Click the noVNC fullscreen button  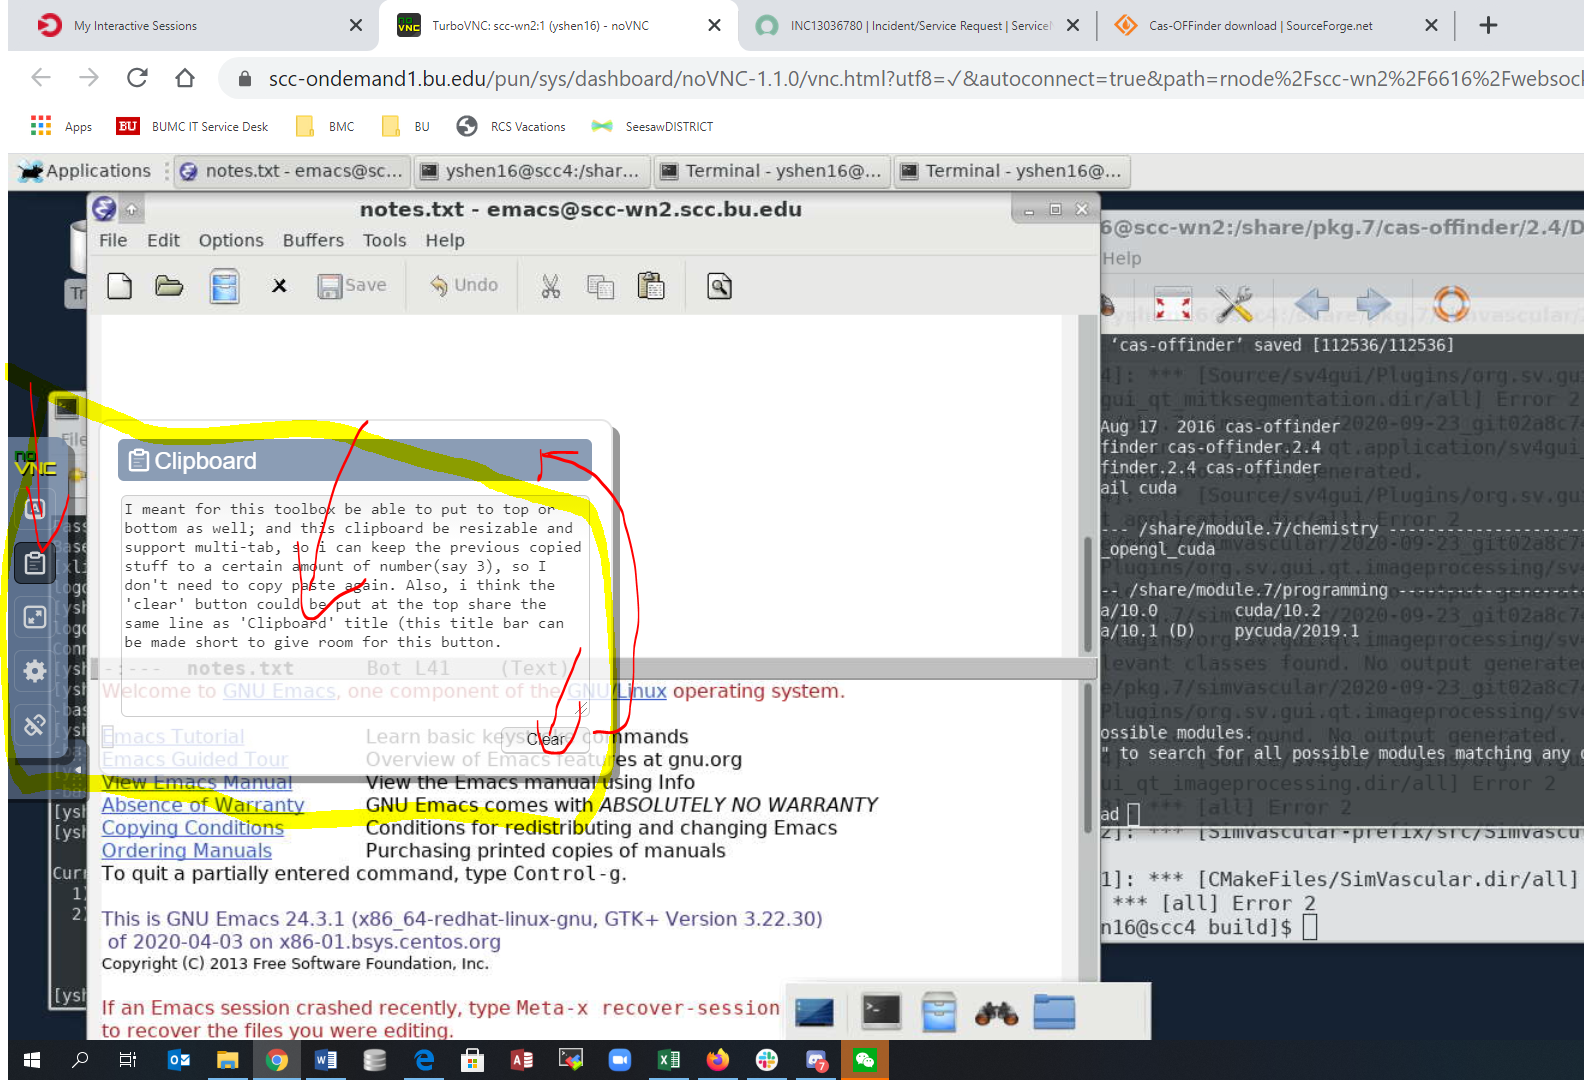pos(35,617)
